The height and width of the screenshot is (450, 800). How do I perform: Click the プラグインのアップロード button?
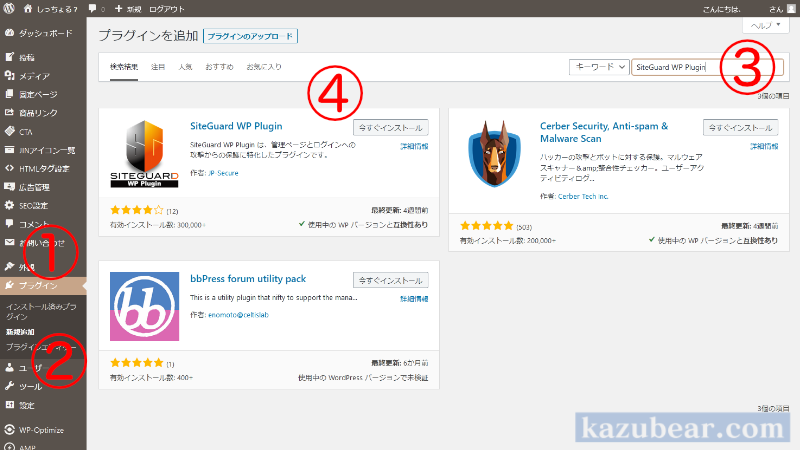pos(250,36)
